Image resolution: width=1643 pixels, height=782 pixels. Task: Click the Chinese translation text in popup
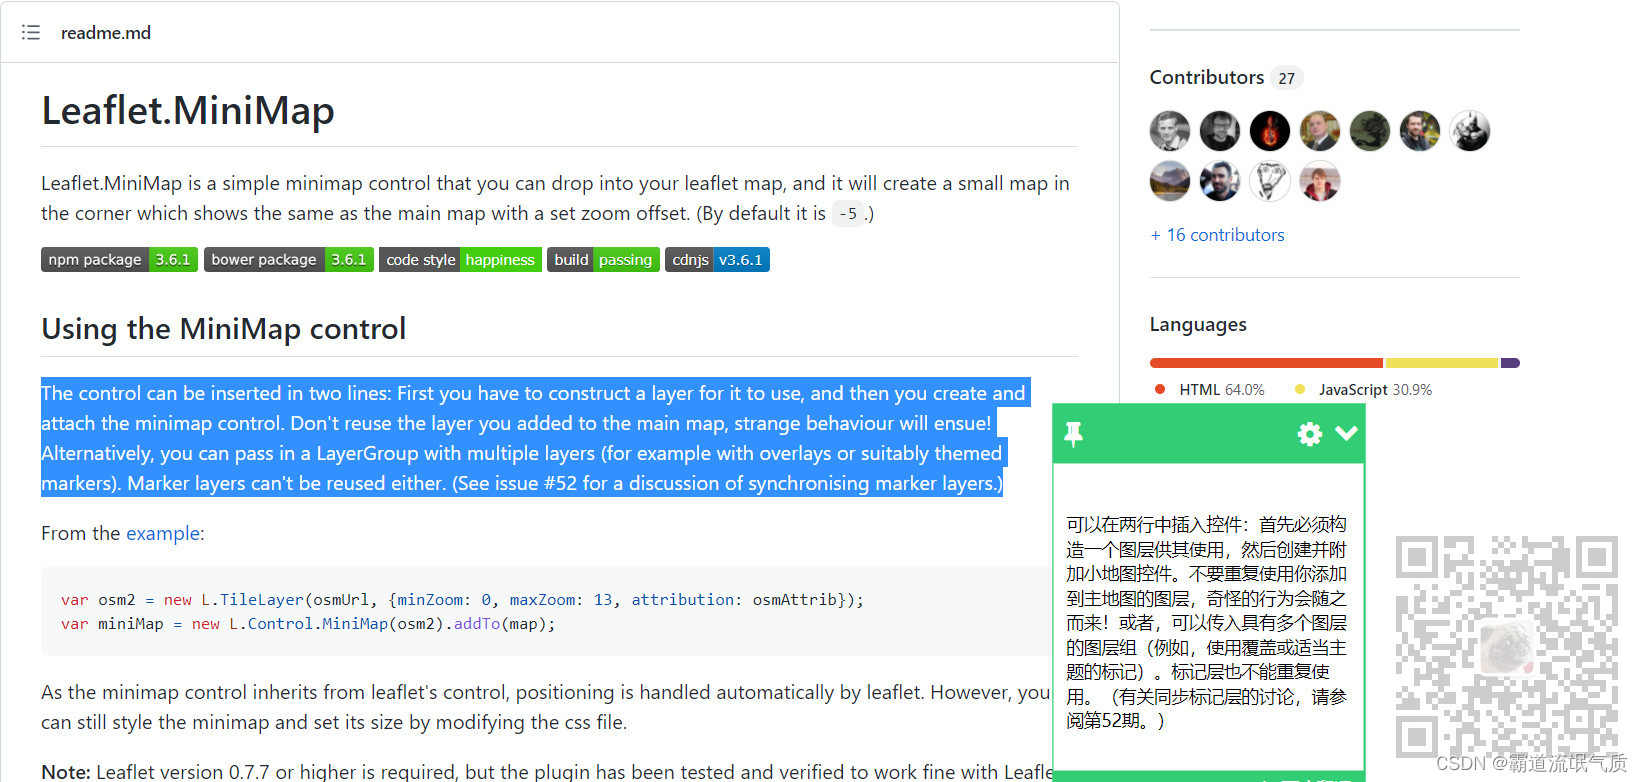[1207, 622]
